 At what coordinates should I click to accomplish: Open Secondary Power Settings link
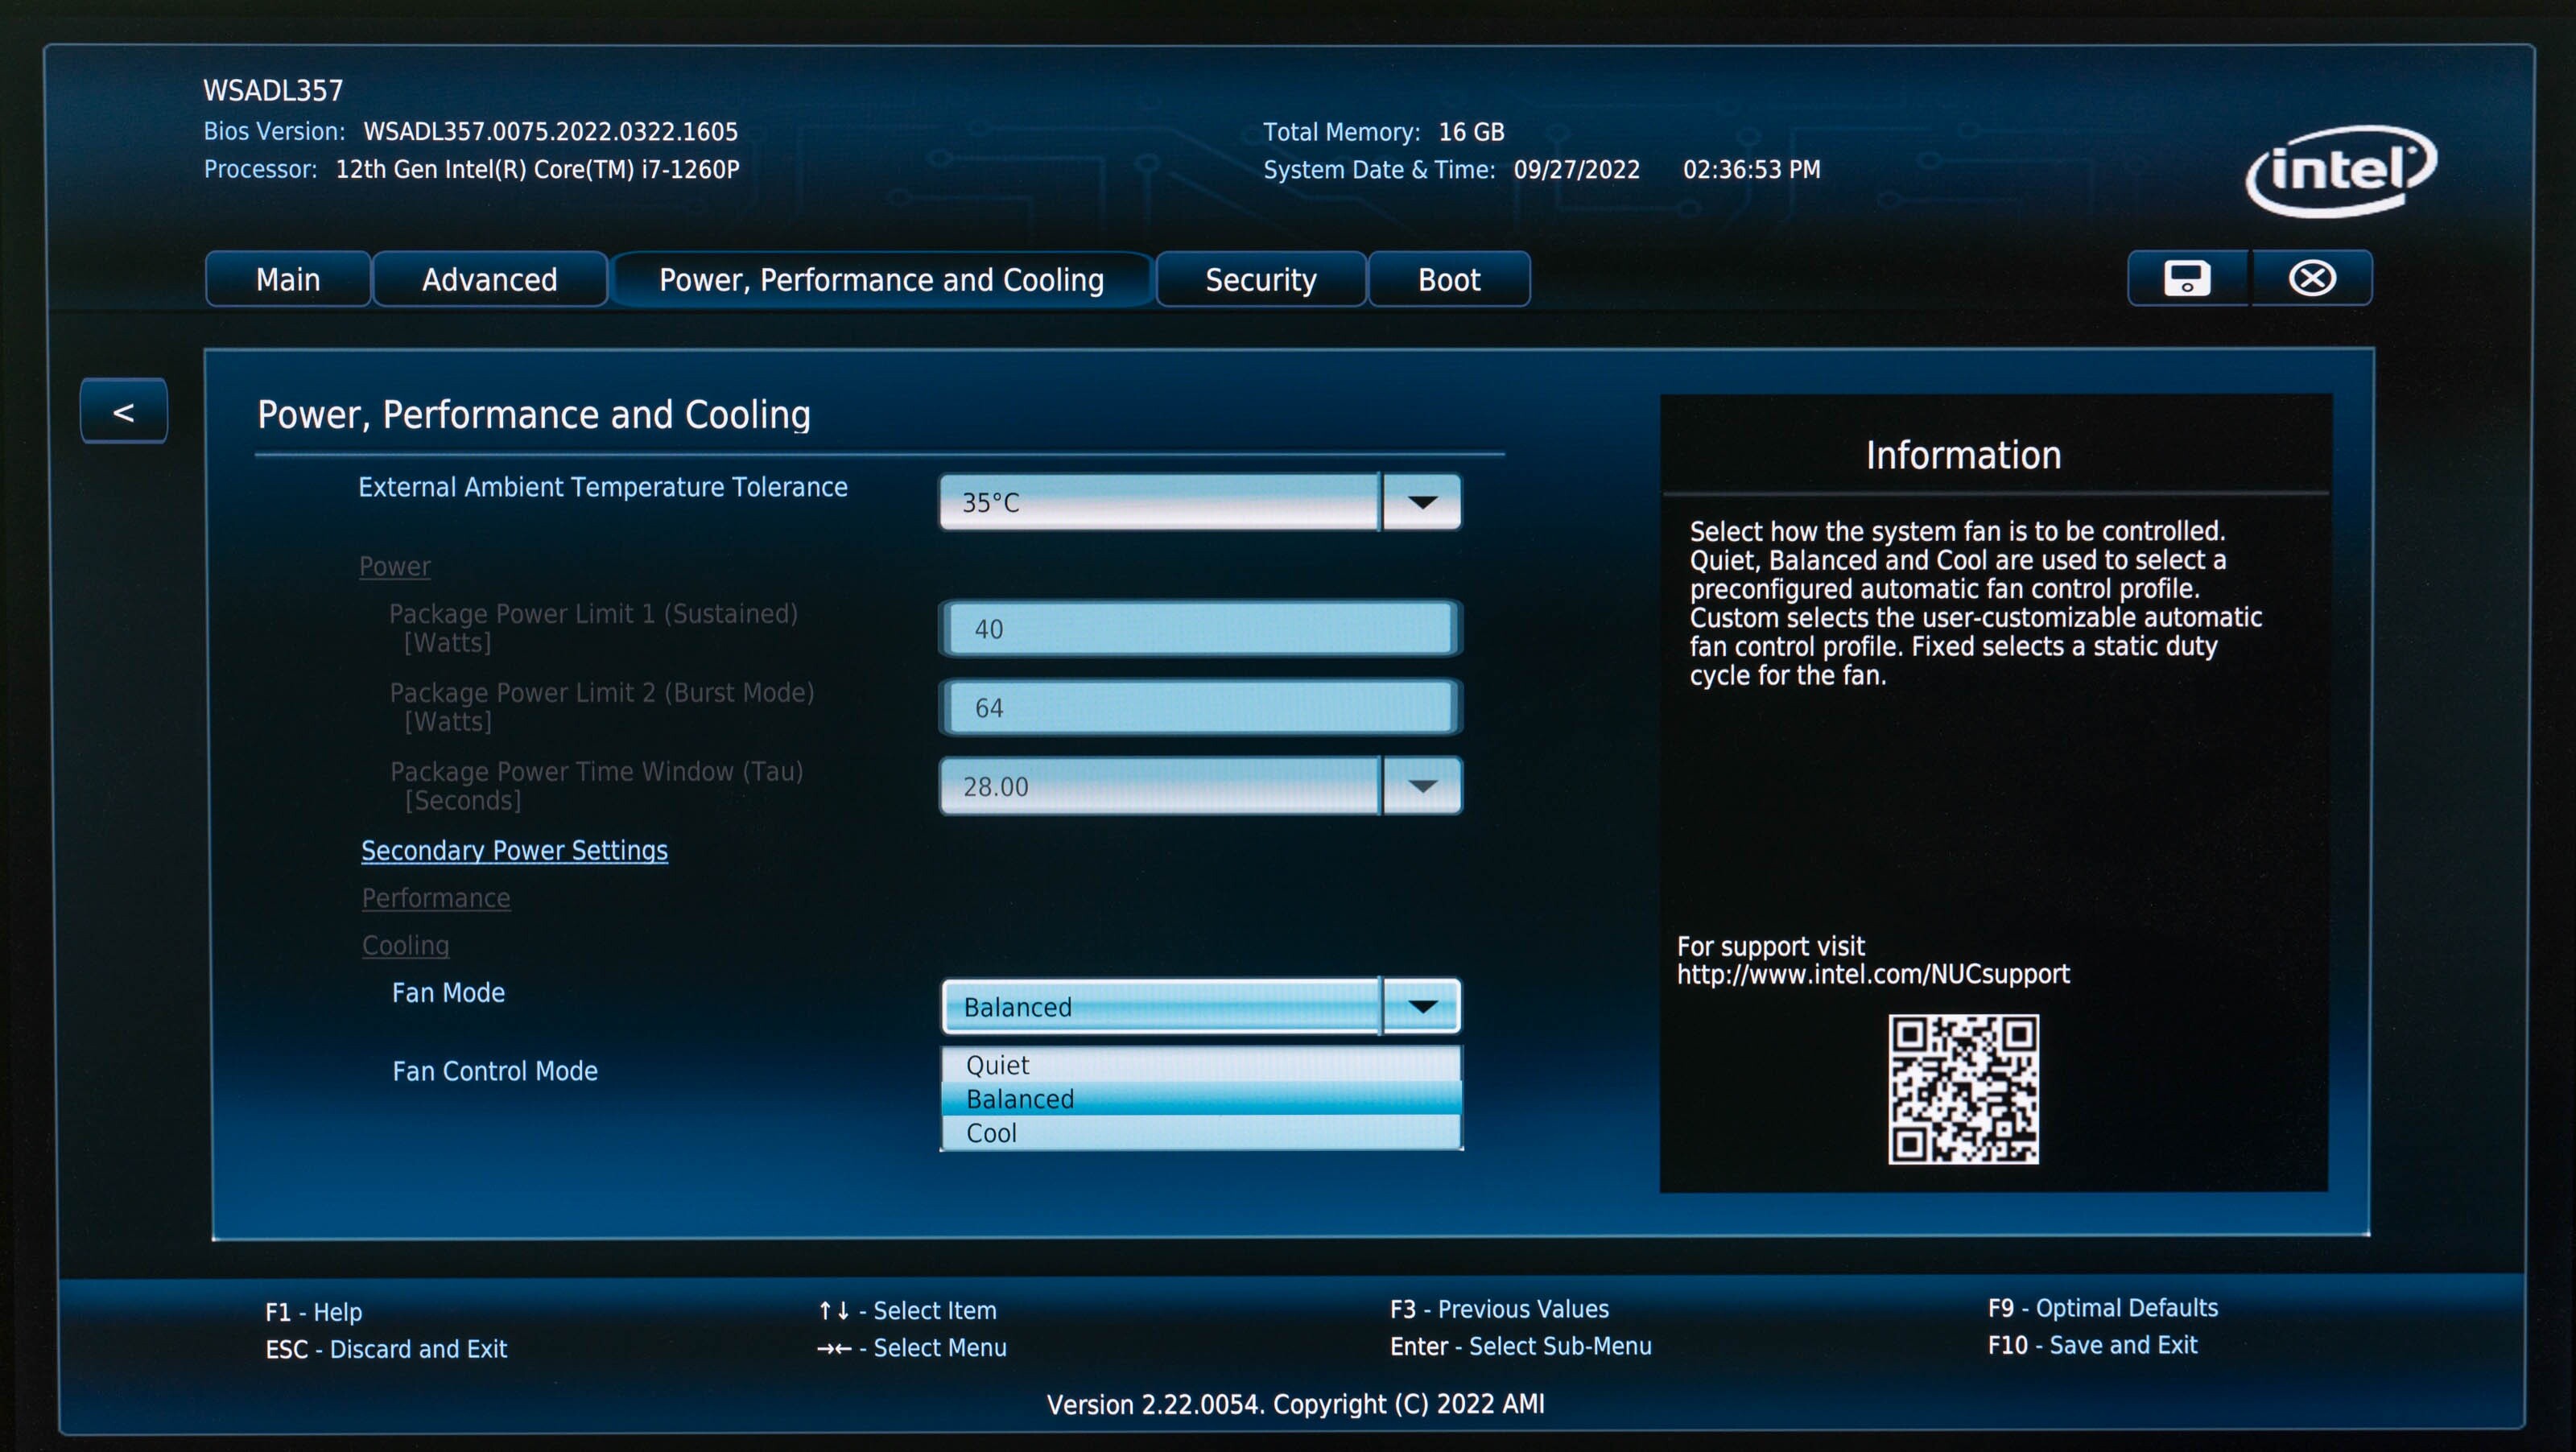pyautogui.click(x=514, y=850)
